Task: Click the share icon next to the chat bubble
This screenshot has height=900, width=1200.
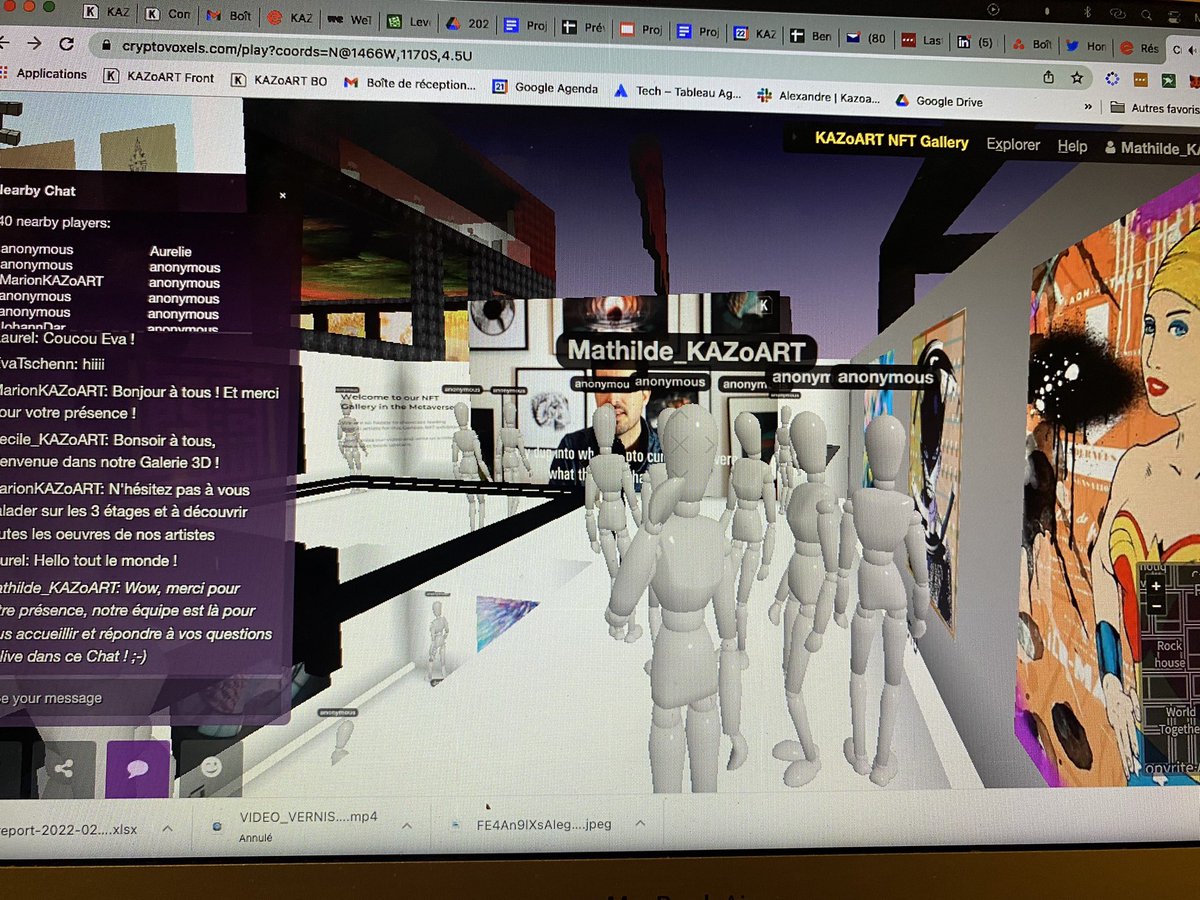Action: click(65, 769)
